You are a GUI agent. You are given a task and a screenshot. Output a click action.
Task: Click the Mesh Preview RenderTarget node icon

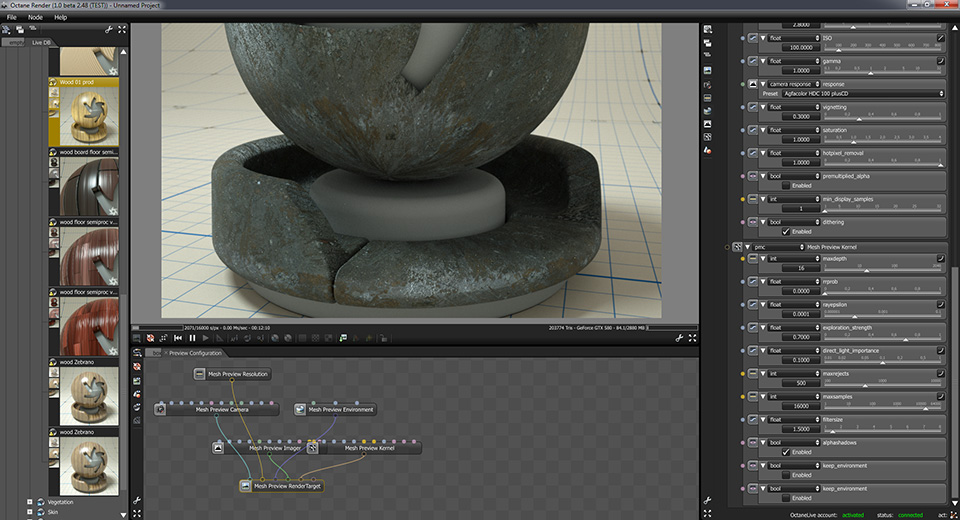click(246, 486)
